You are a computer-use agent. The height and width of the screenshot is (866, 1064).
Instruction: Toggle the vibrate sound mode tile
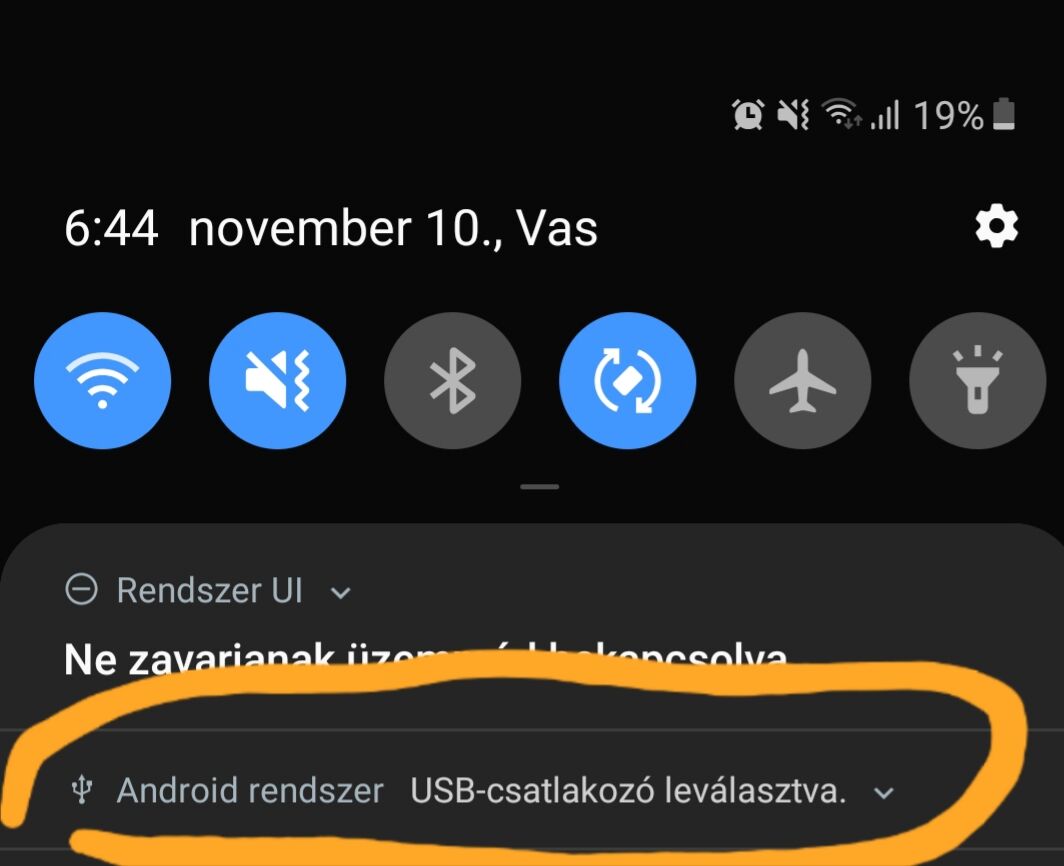278,380
